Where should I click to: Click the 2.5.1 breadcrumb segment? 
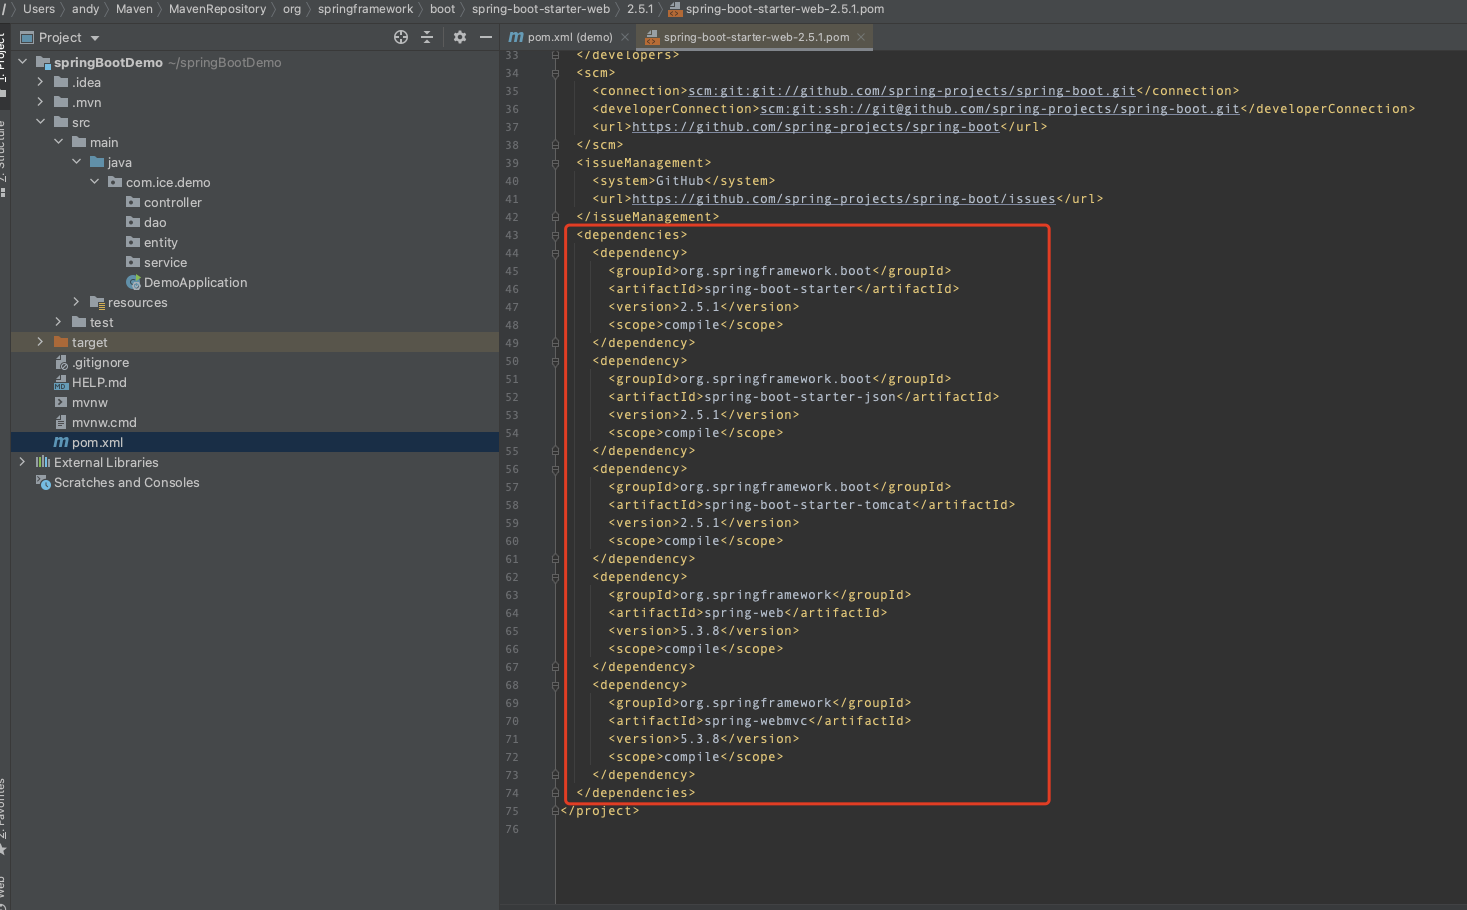point(640,9)
